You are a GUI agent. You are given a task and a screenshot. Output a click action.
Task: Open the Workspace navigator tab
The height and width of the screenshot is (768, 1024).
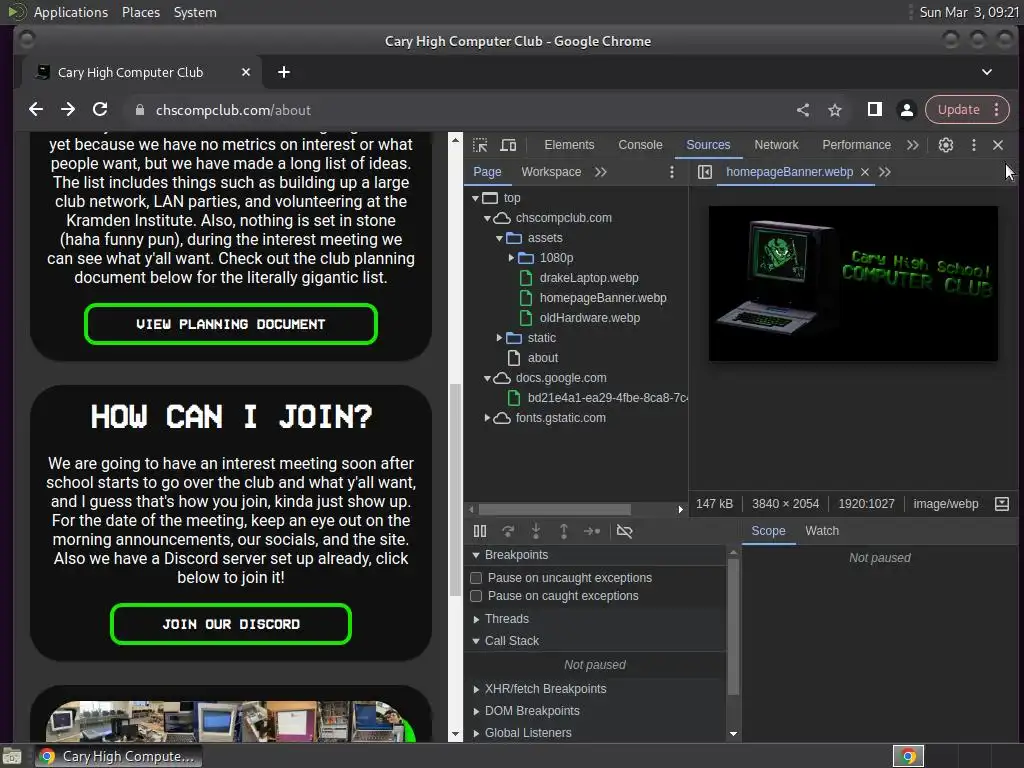pos(551,172)
